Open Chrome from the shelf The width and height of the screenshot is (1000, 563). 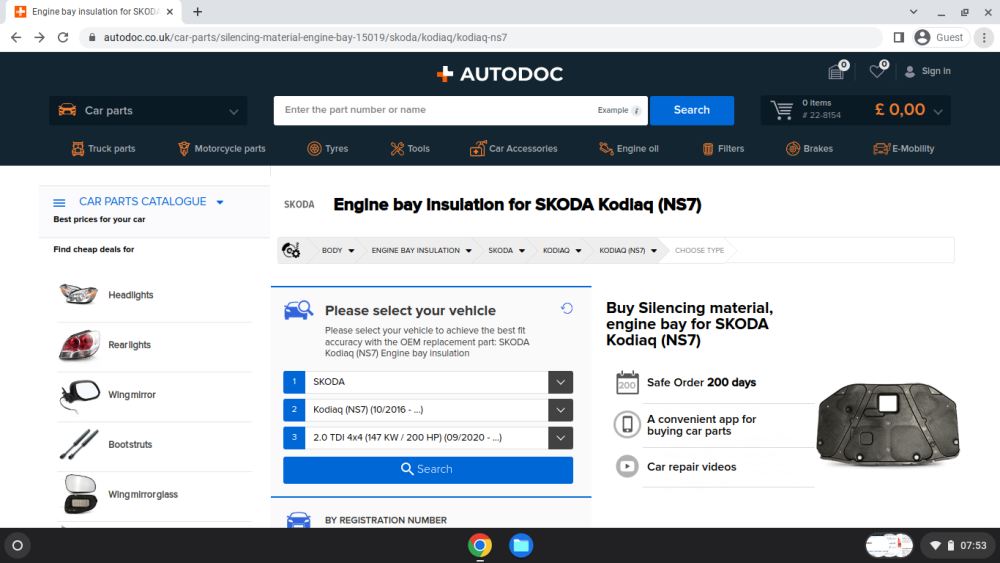(x=480, y=545)
